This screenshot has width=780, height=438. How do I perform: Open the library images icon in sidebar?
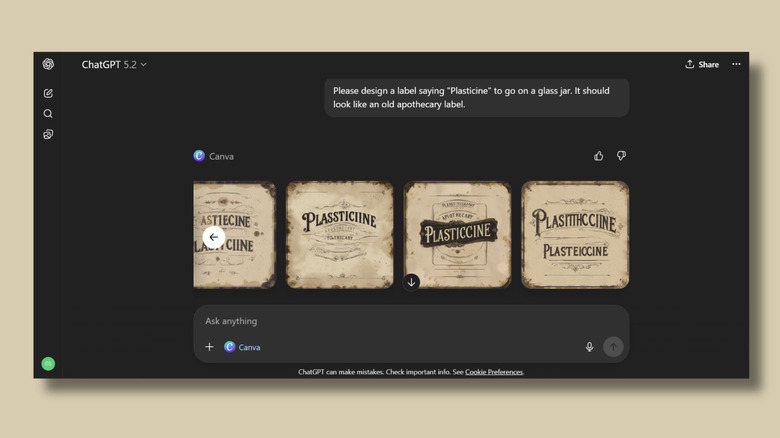coord(48,134)
